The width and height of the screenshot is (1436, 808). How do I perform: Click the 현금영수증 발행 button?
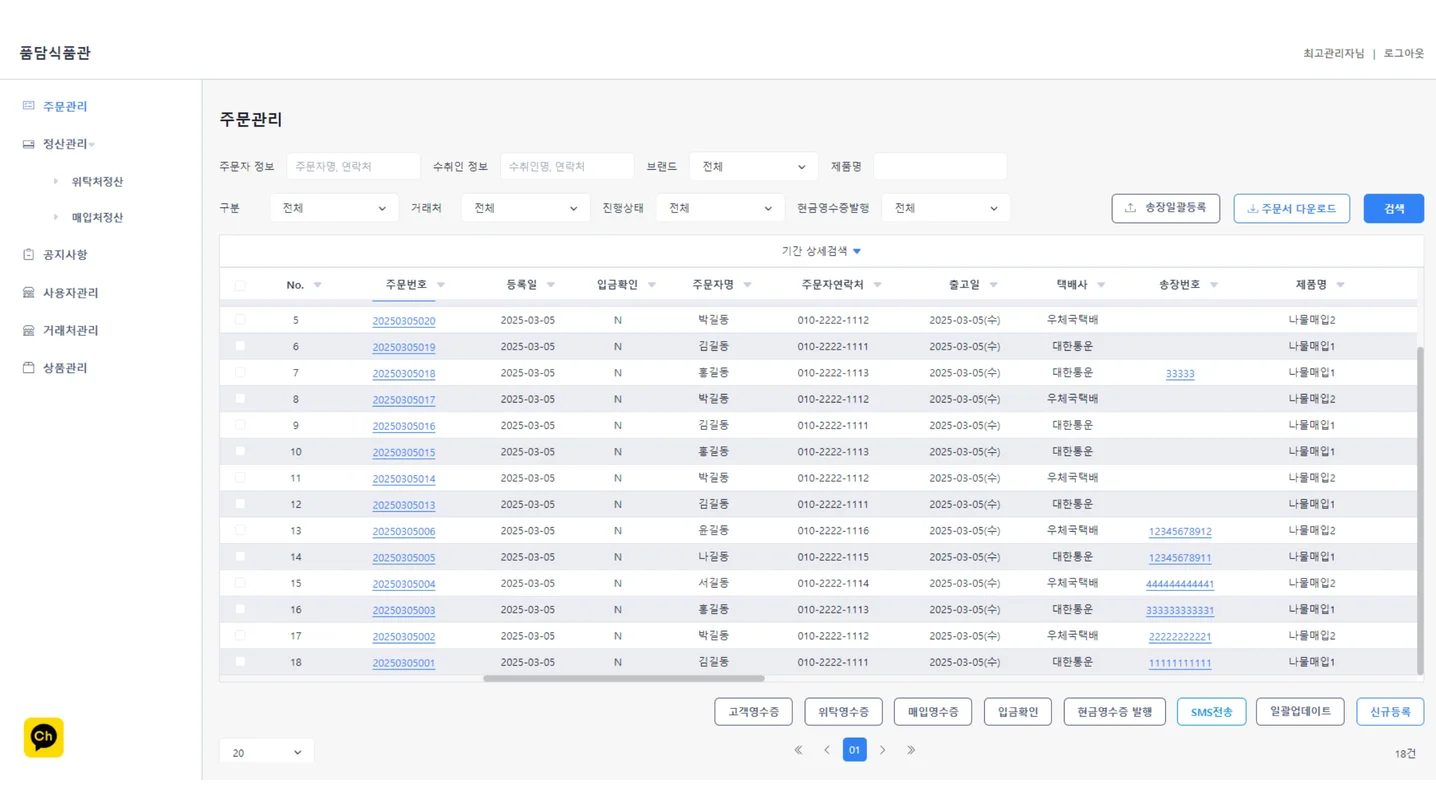click(1114, 712)
